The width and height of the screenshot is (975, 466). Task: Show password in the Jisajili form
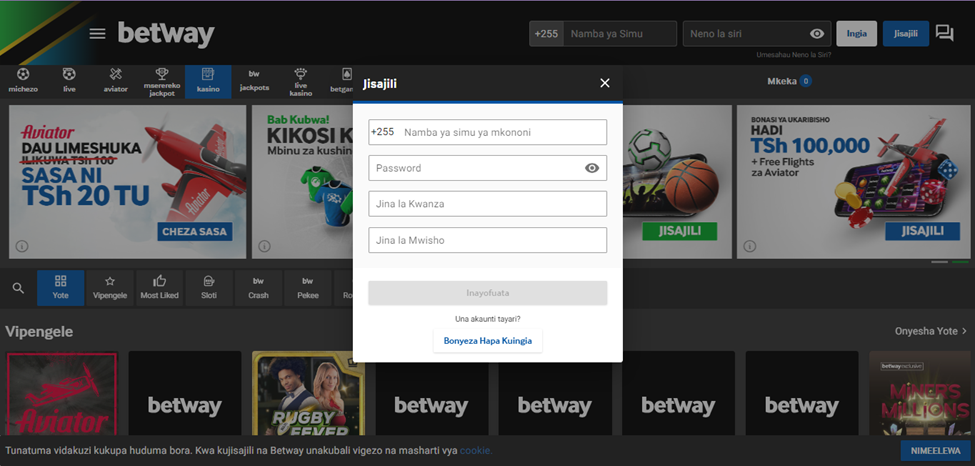pyautogui.click(x=592, y=168)
